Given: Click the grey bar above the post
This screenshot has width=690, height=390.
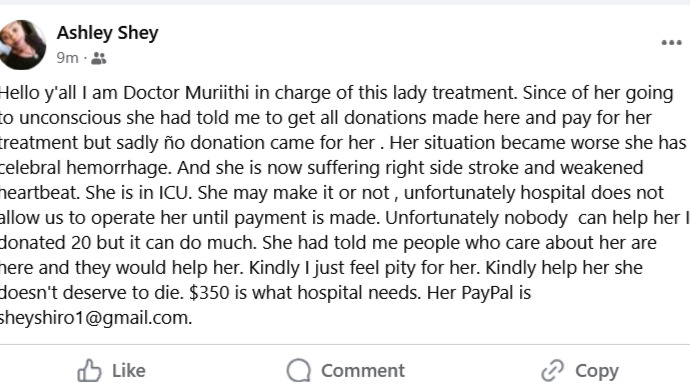Looking at the screenshot, I should [x=345, y=2].
